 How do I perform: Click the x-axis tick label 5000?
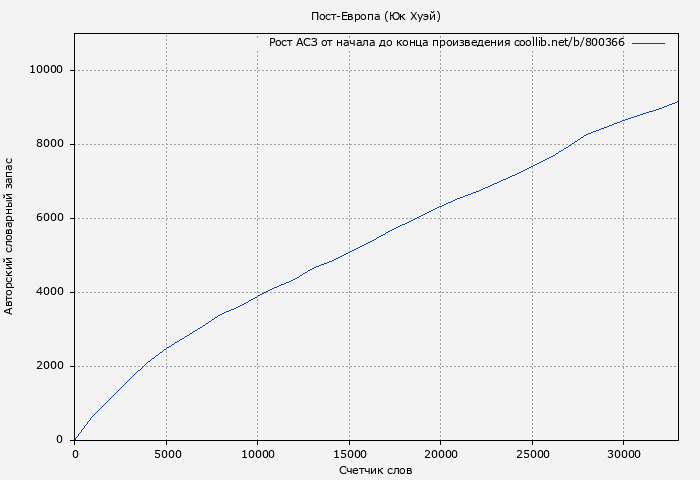coord(166,453)
